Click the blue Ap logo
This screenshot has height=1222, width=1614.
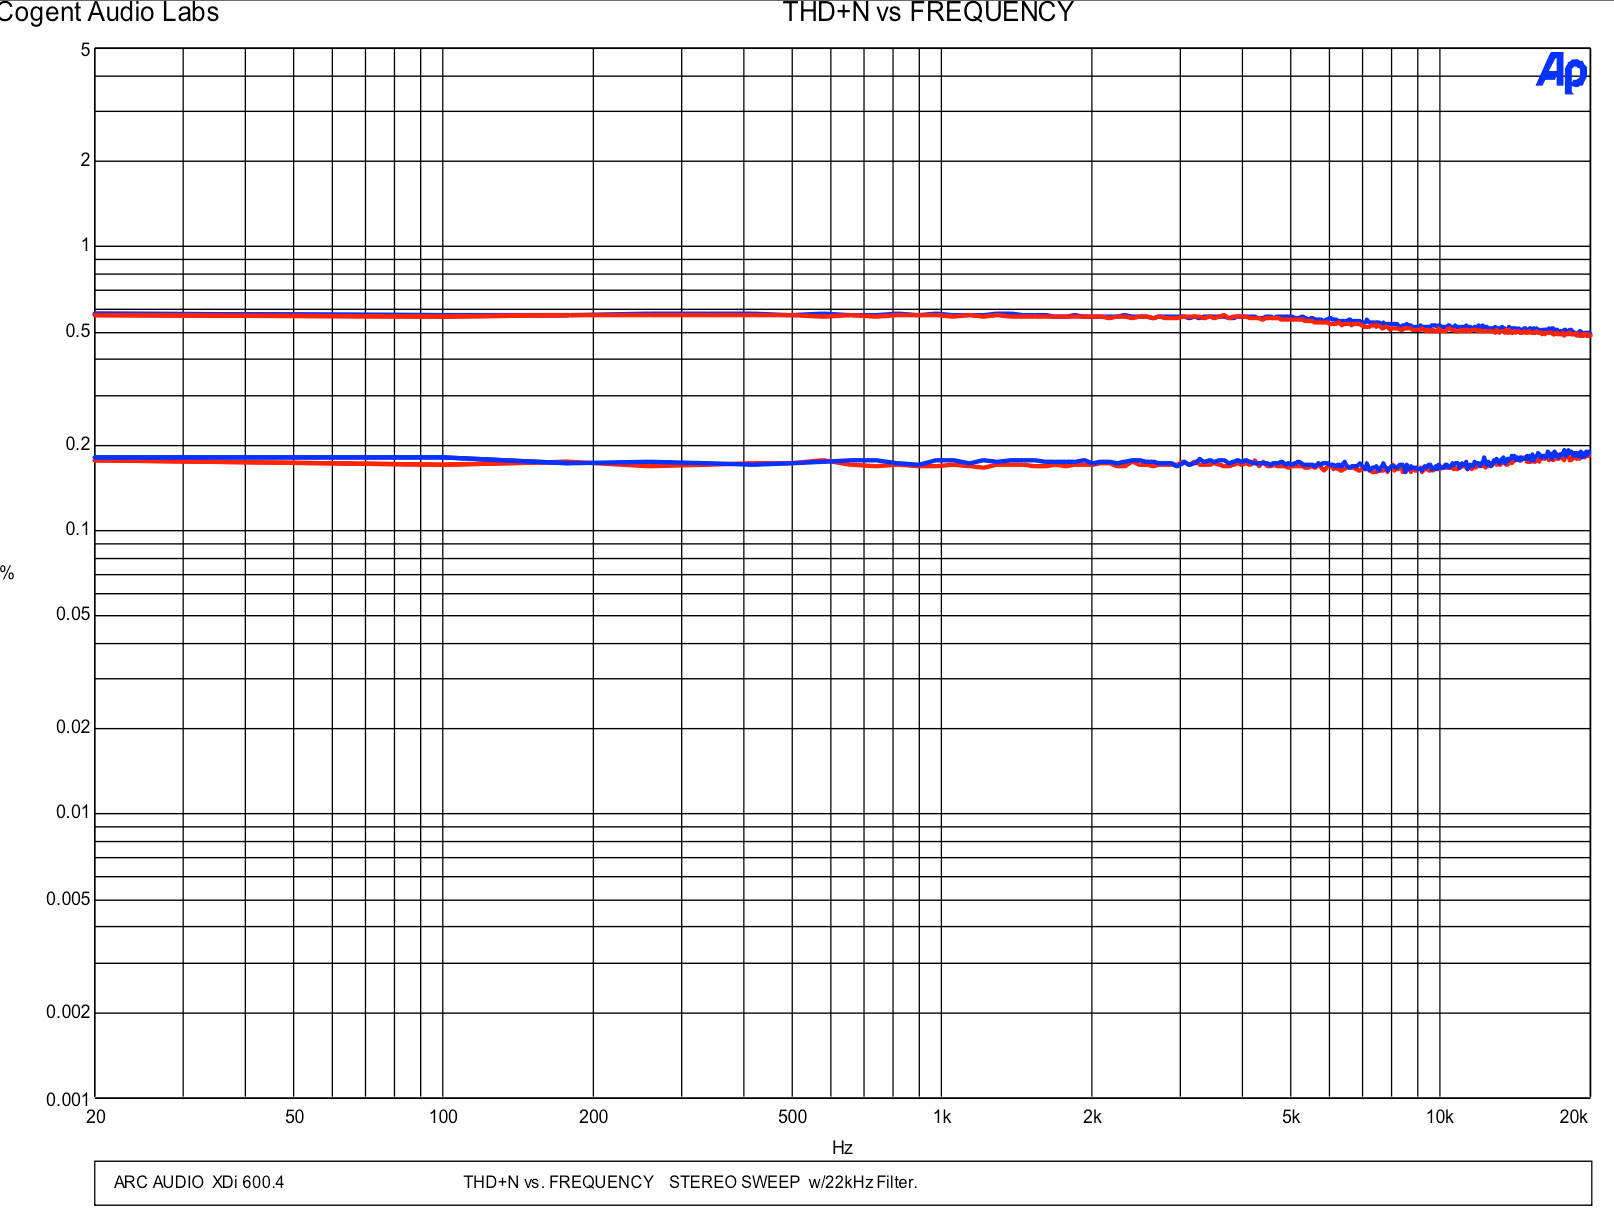[x=1562, y=72]
